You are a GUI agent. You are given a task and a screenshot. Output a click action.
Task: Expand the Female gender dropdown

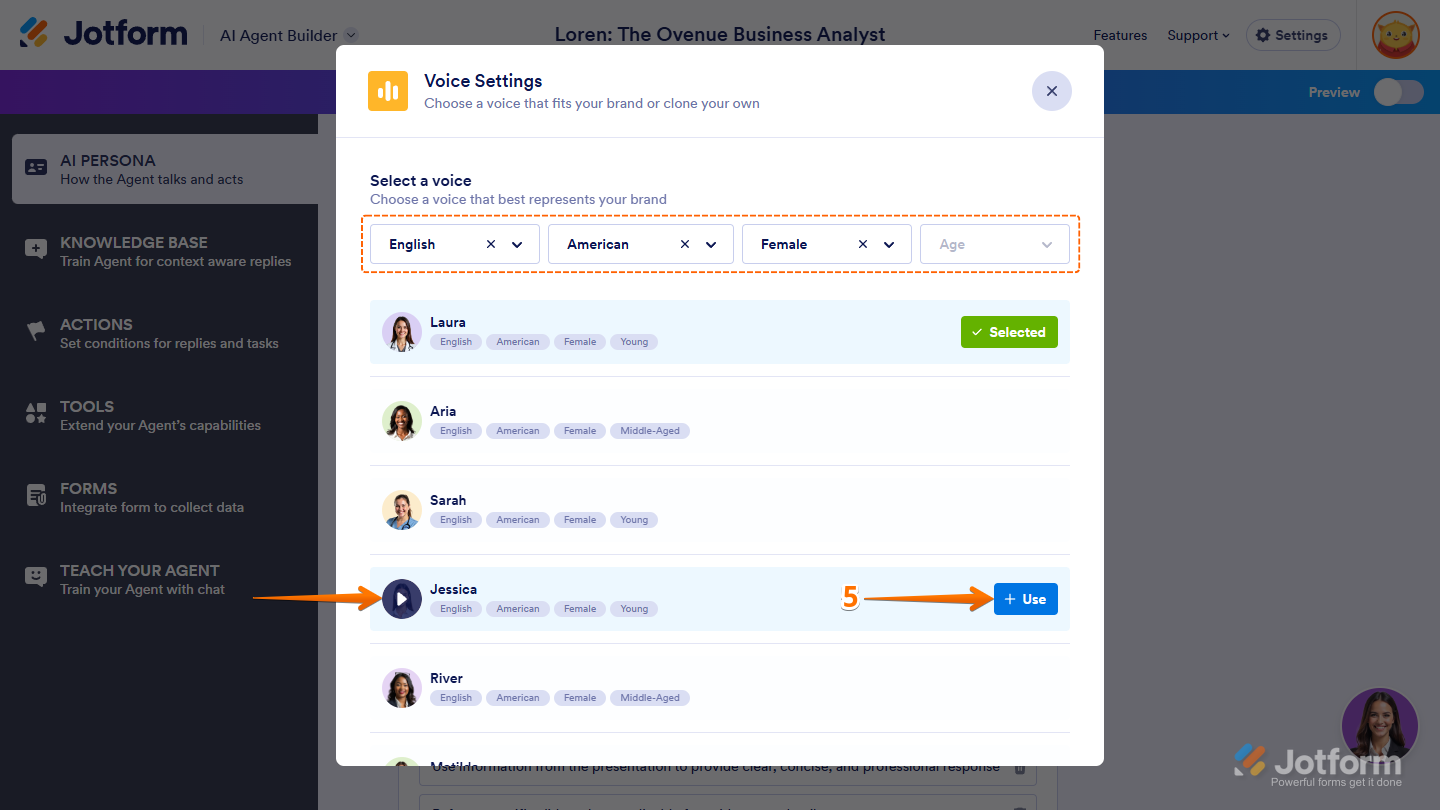[x=890, y=244]
